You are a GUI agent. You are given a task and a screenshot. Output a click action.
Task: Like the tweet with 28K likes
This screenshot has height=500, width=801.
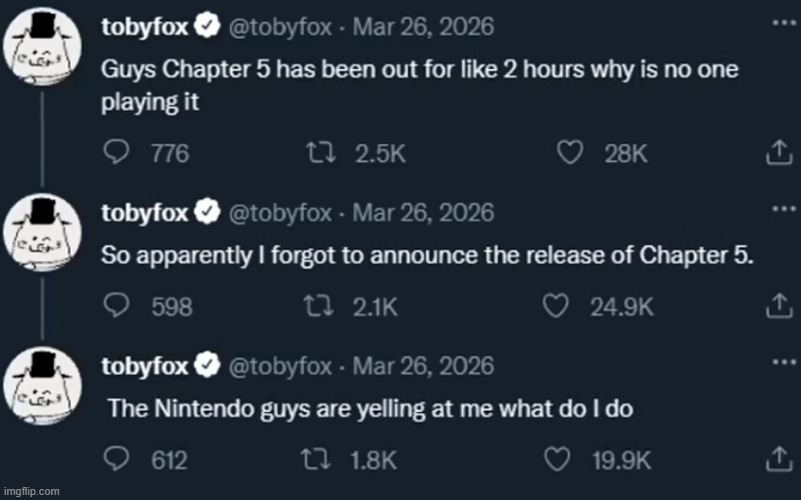[x=569, y=153]
